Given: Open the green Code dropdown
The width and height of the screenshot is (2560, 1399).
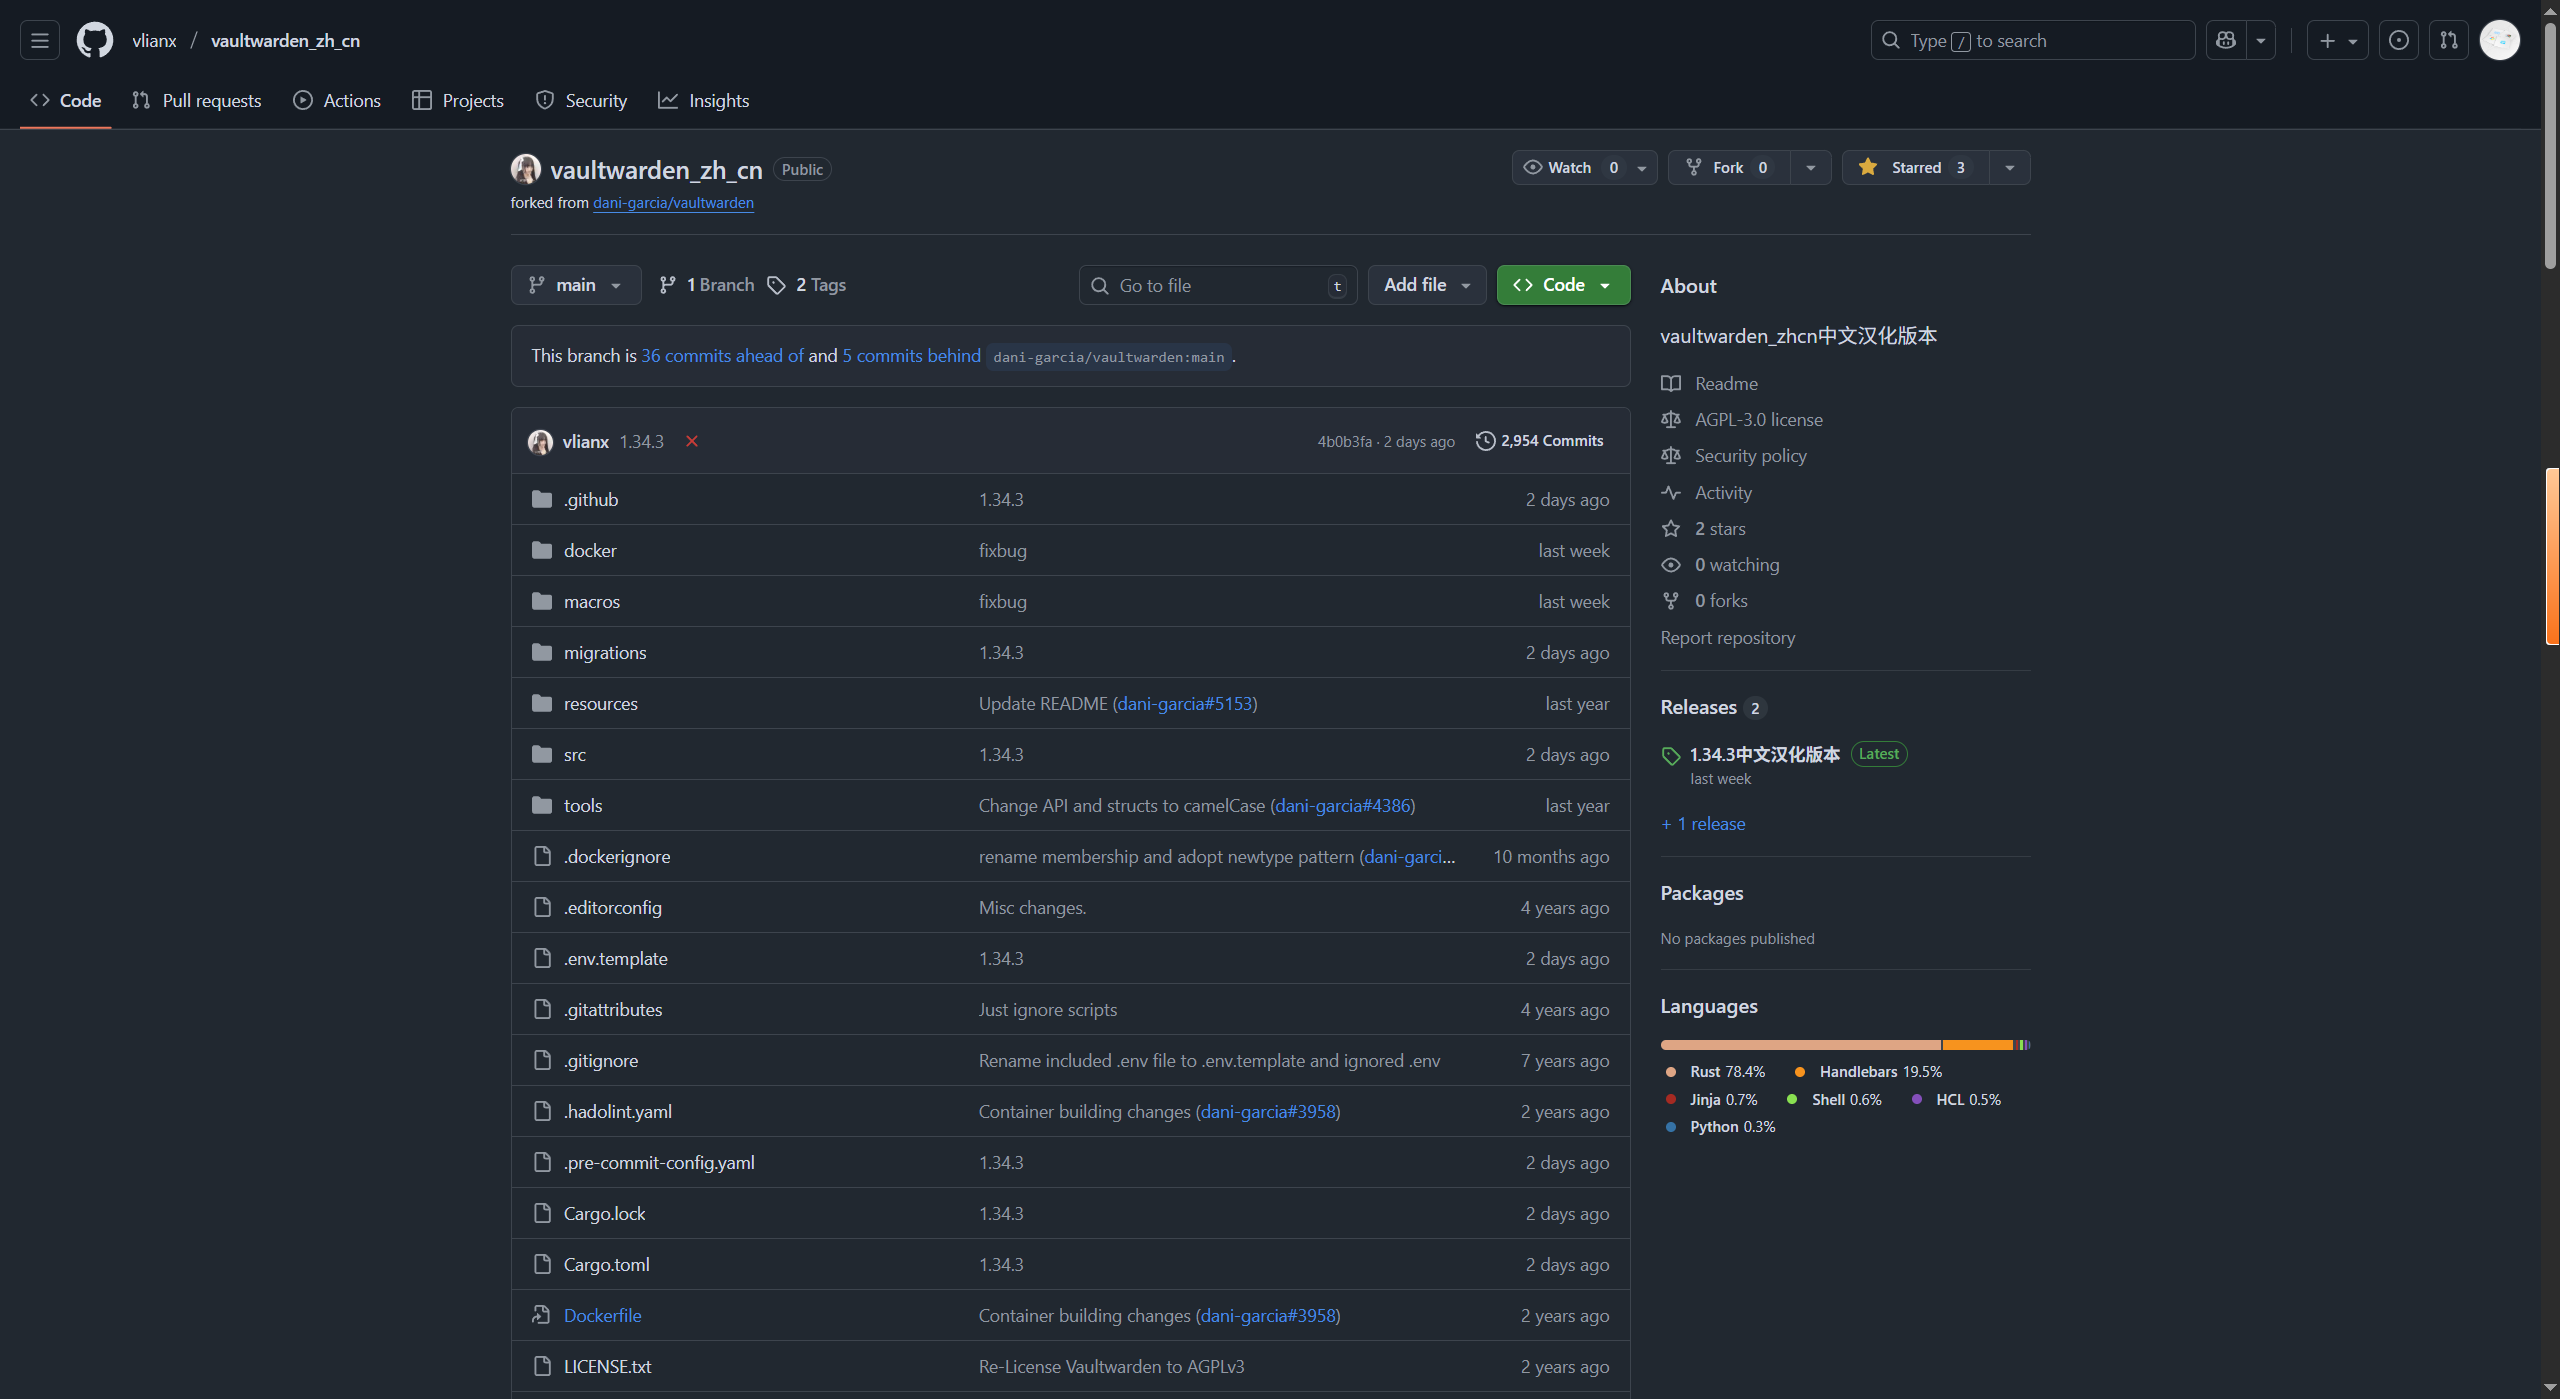Looking at the screenshot, I should [1562, 285].
